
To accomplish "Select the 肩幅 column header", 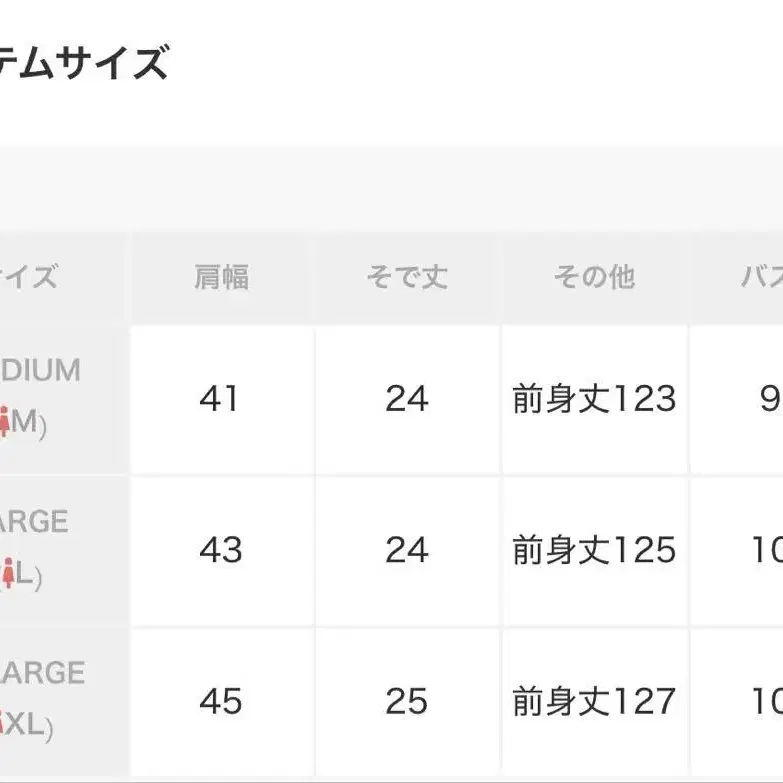I will pyautogui.click(x=222, y=277).
